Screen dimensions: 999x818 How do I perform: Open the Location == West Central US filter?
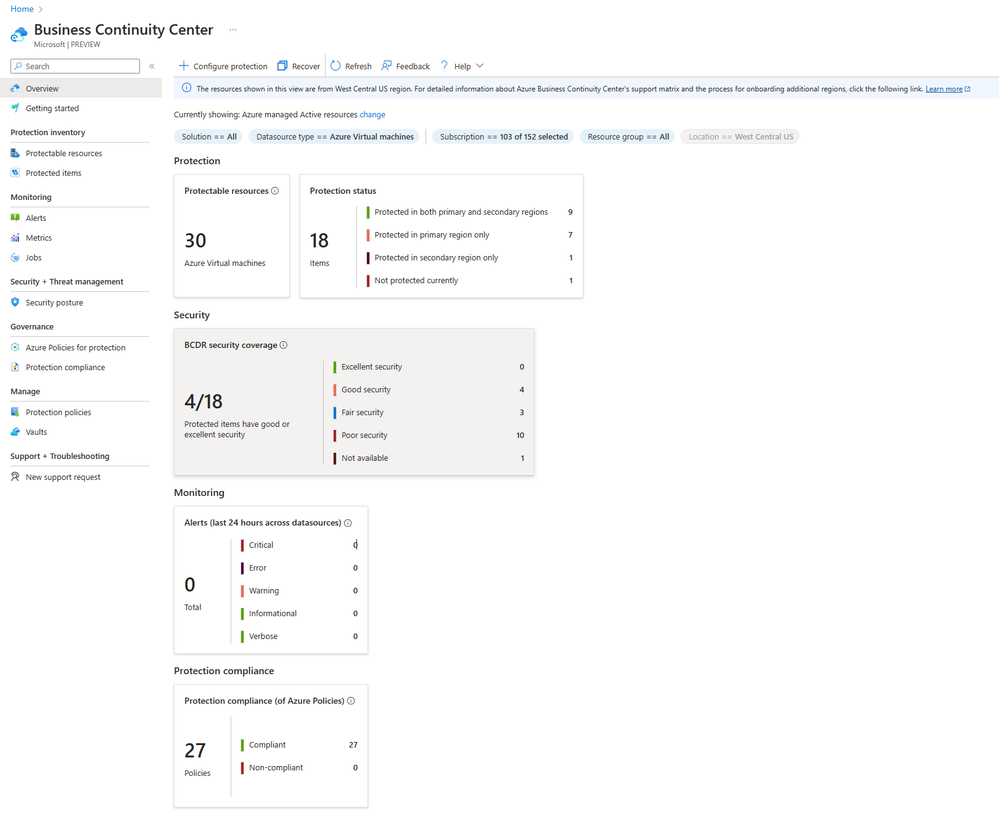740,136
